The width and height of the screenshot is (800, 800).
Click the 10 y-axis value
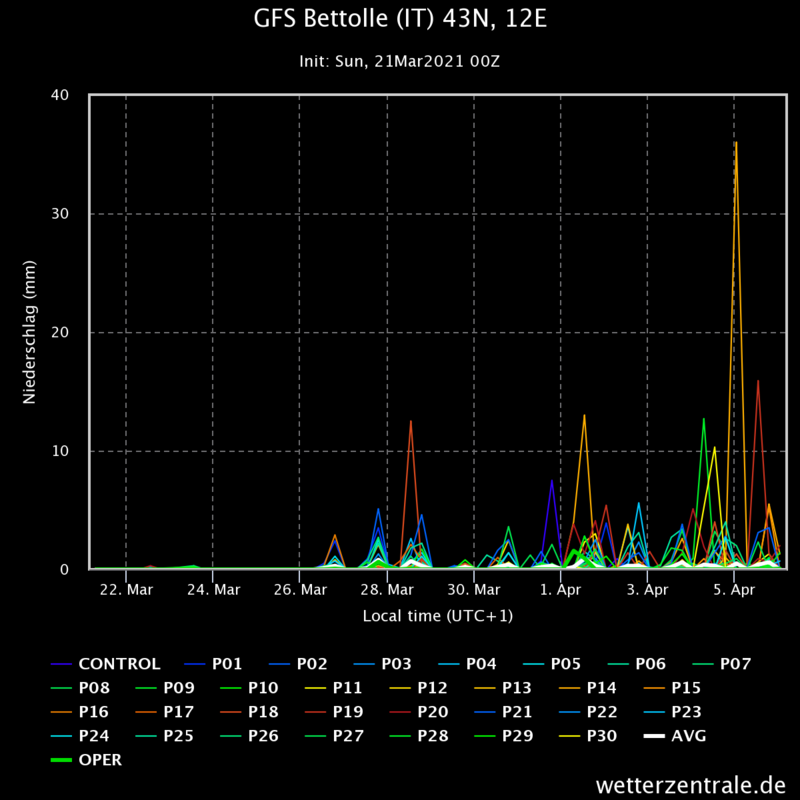[x=60, y=451]
